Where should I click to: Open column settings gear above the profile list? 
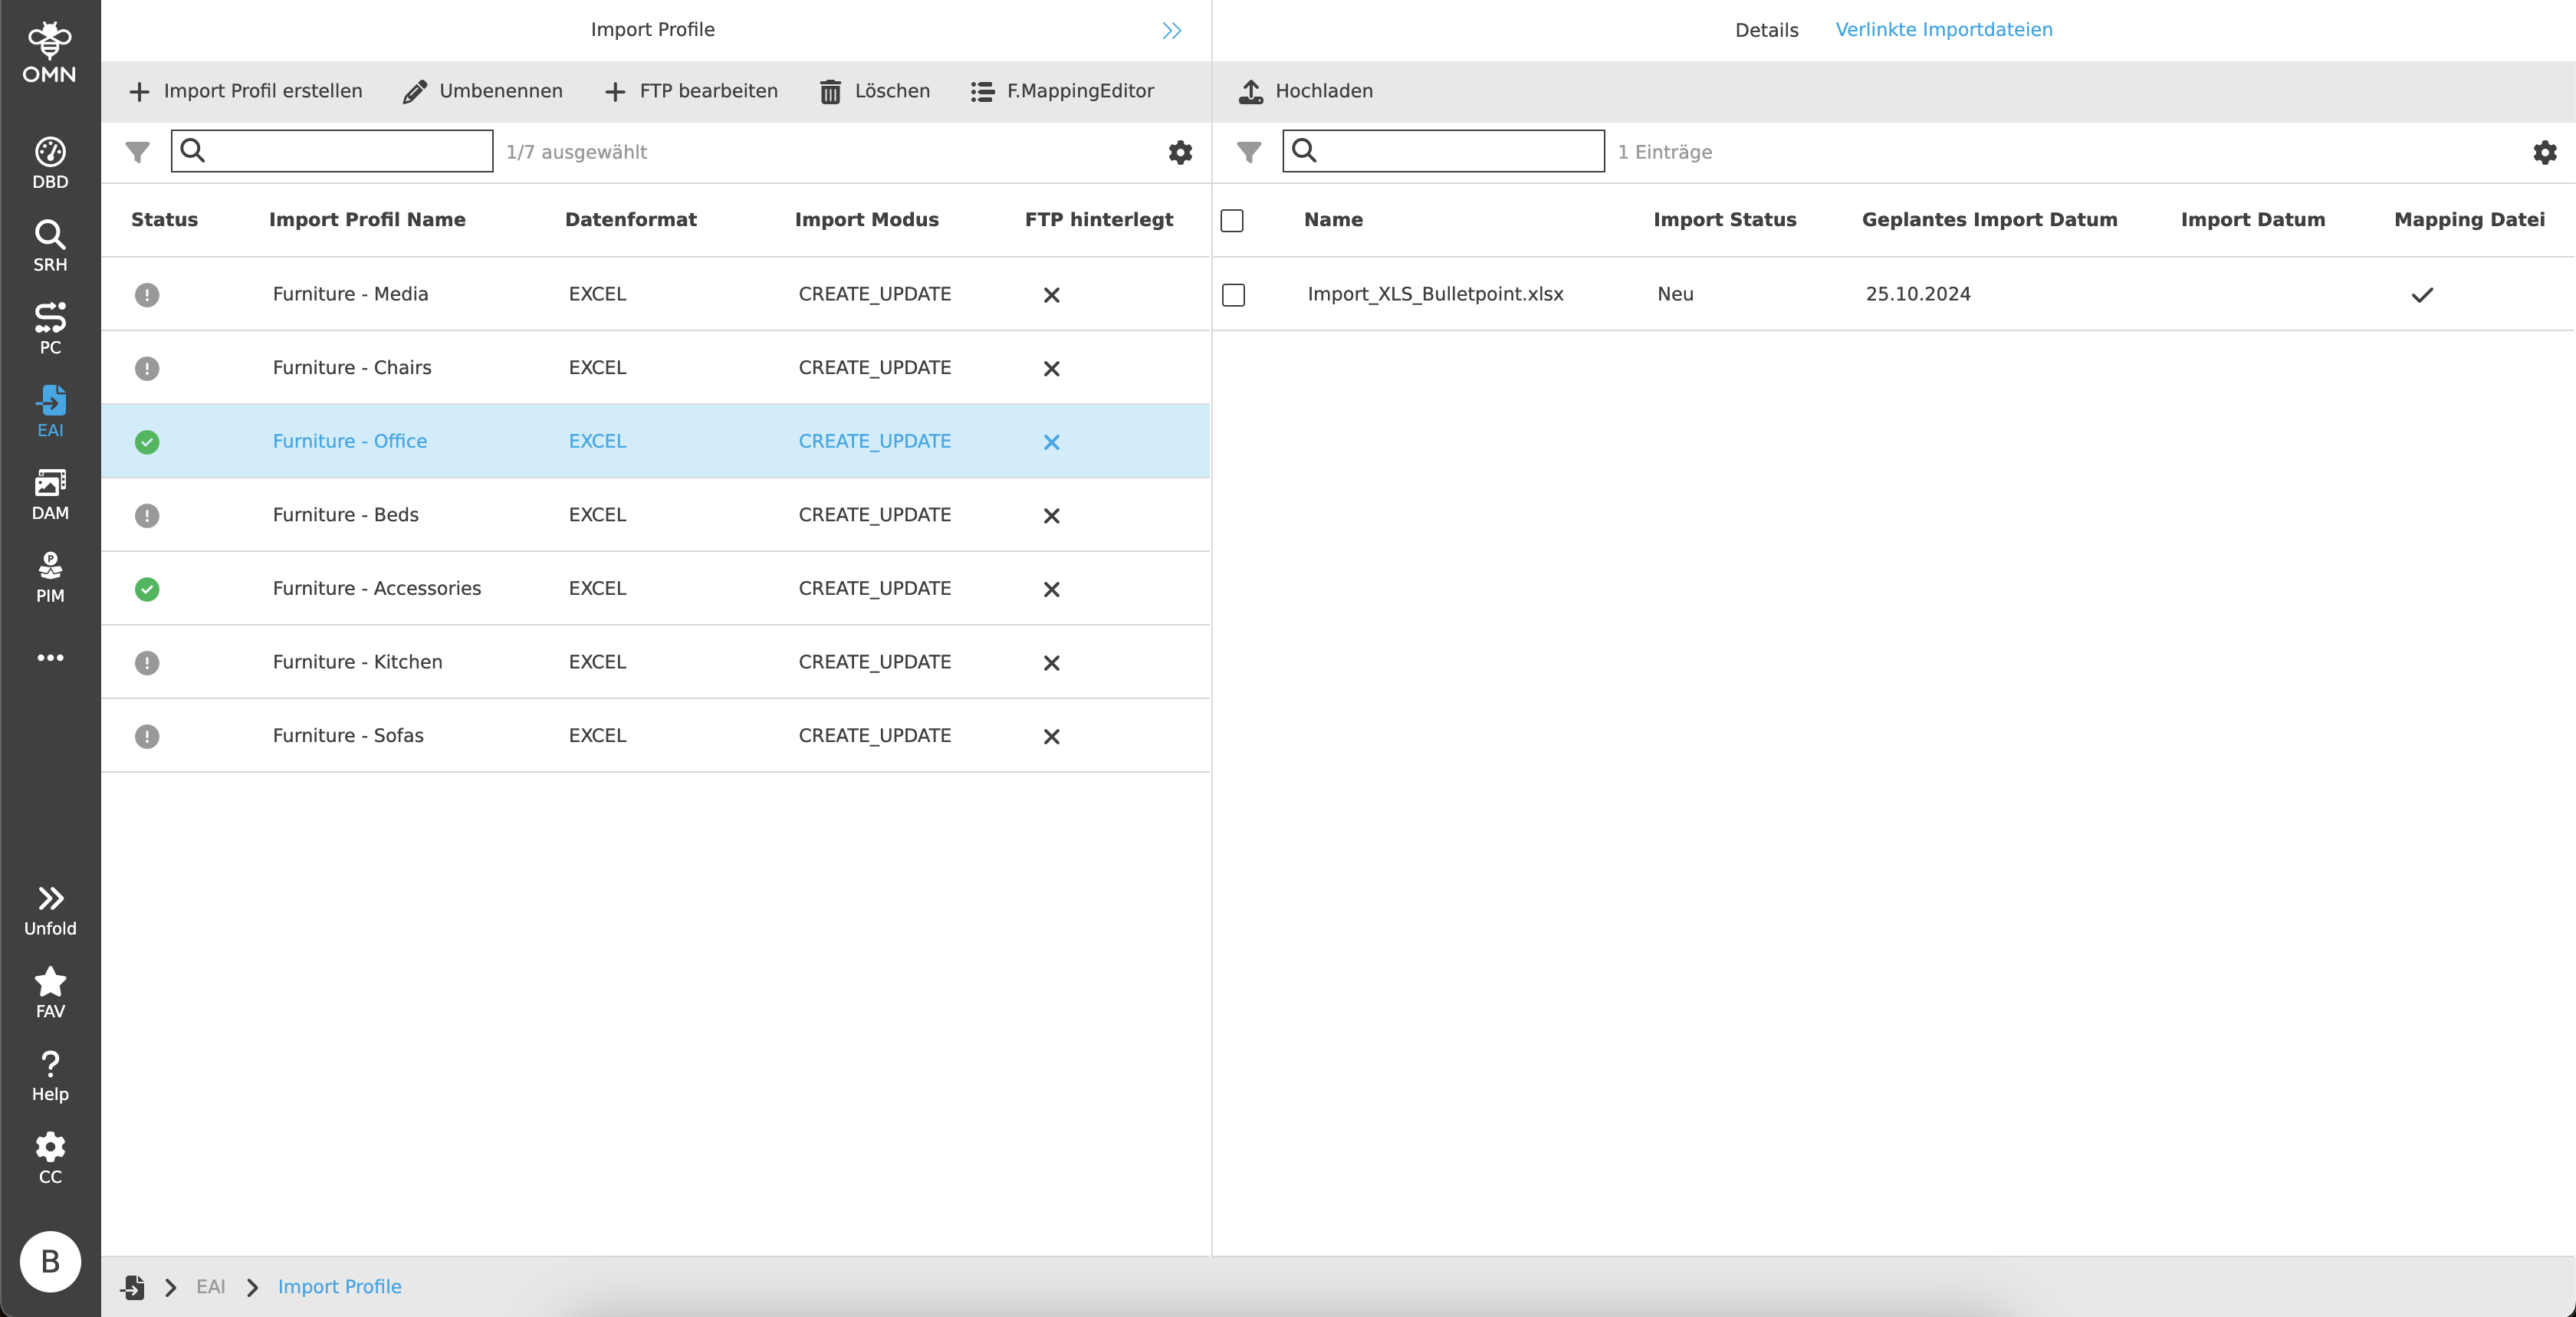[1180, 152]
